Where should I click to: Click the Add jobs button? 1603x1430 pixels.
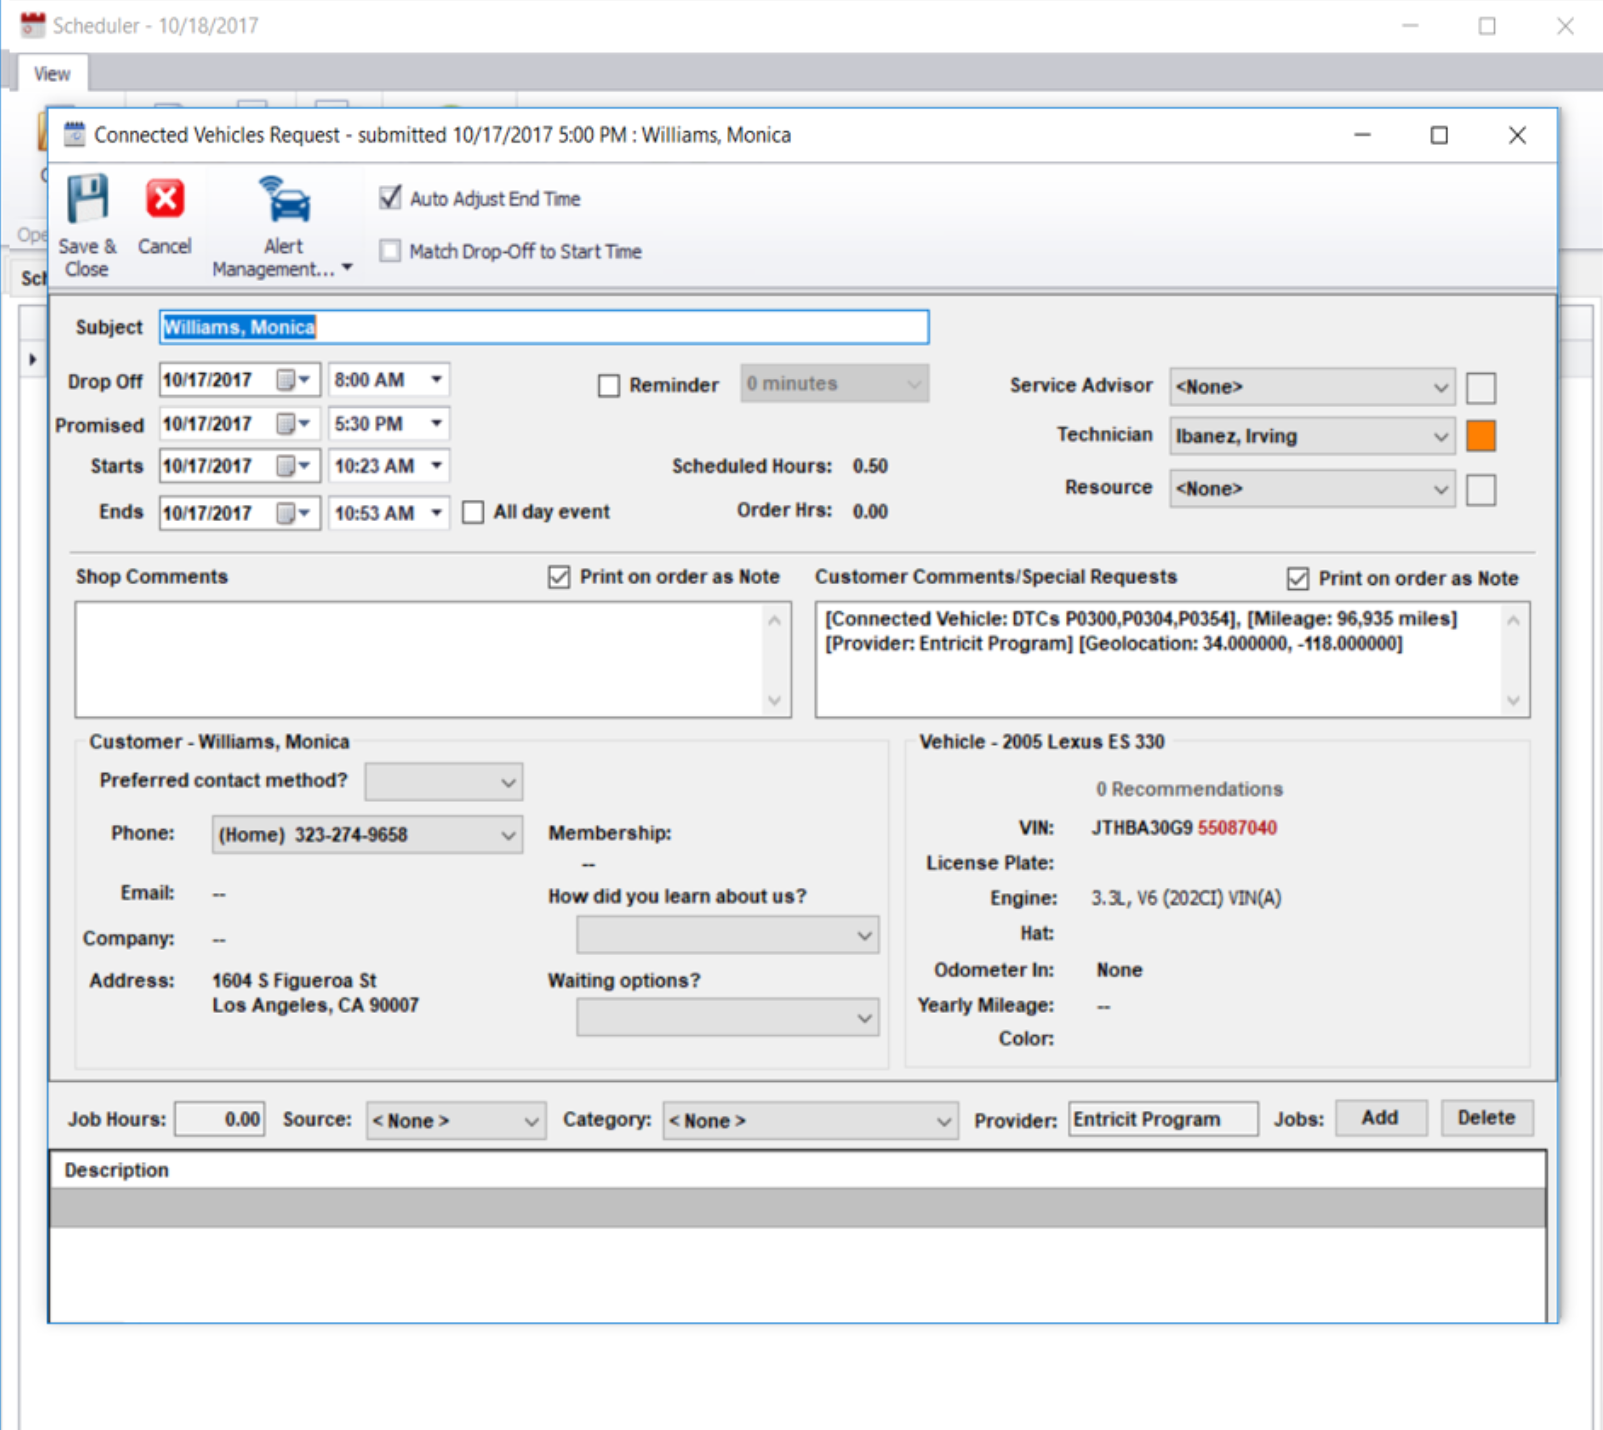pos(1380,1118)
